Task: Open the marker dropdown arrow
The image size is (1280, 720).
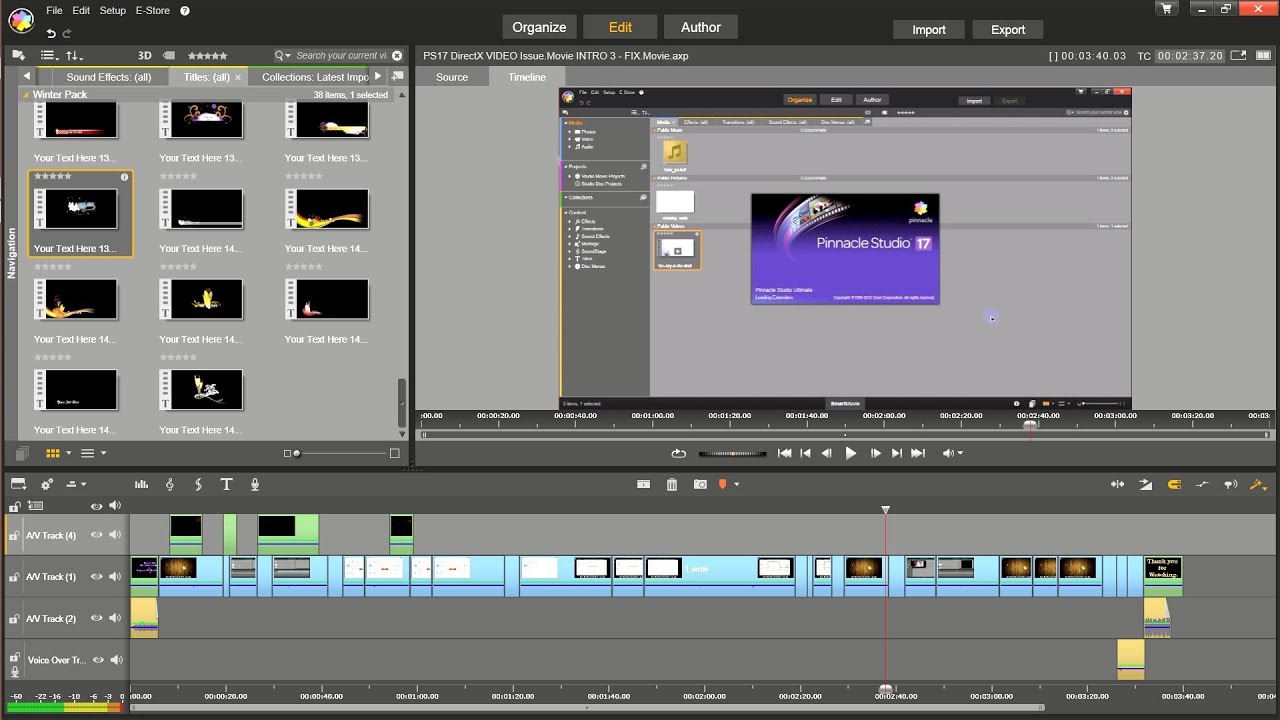Action: 737,484
